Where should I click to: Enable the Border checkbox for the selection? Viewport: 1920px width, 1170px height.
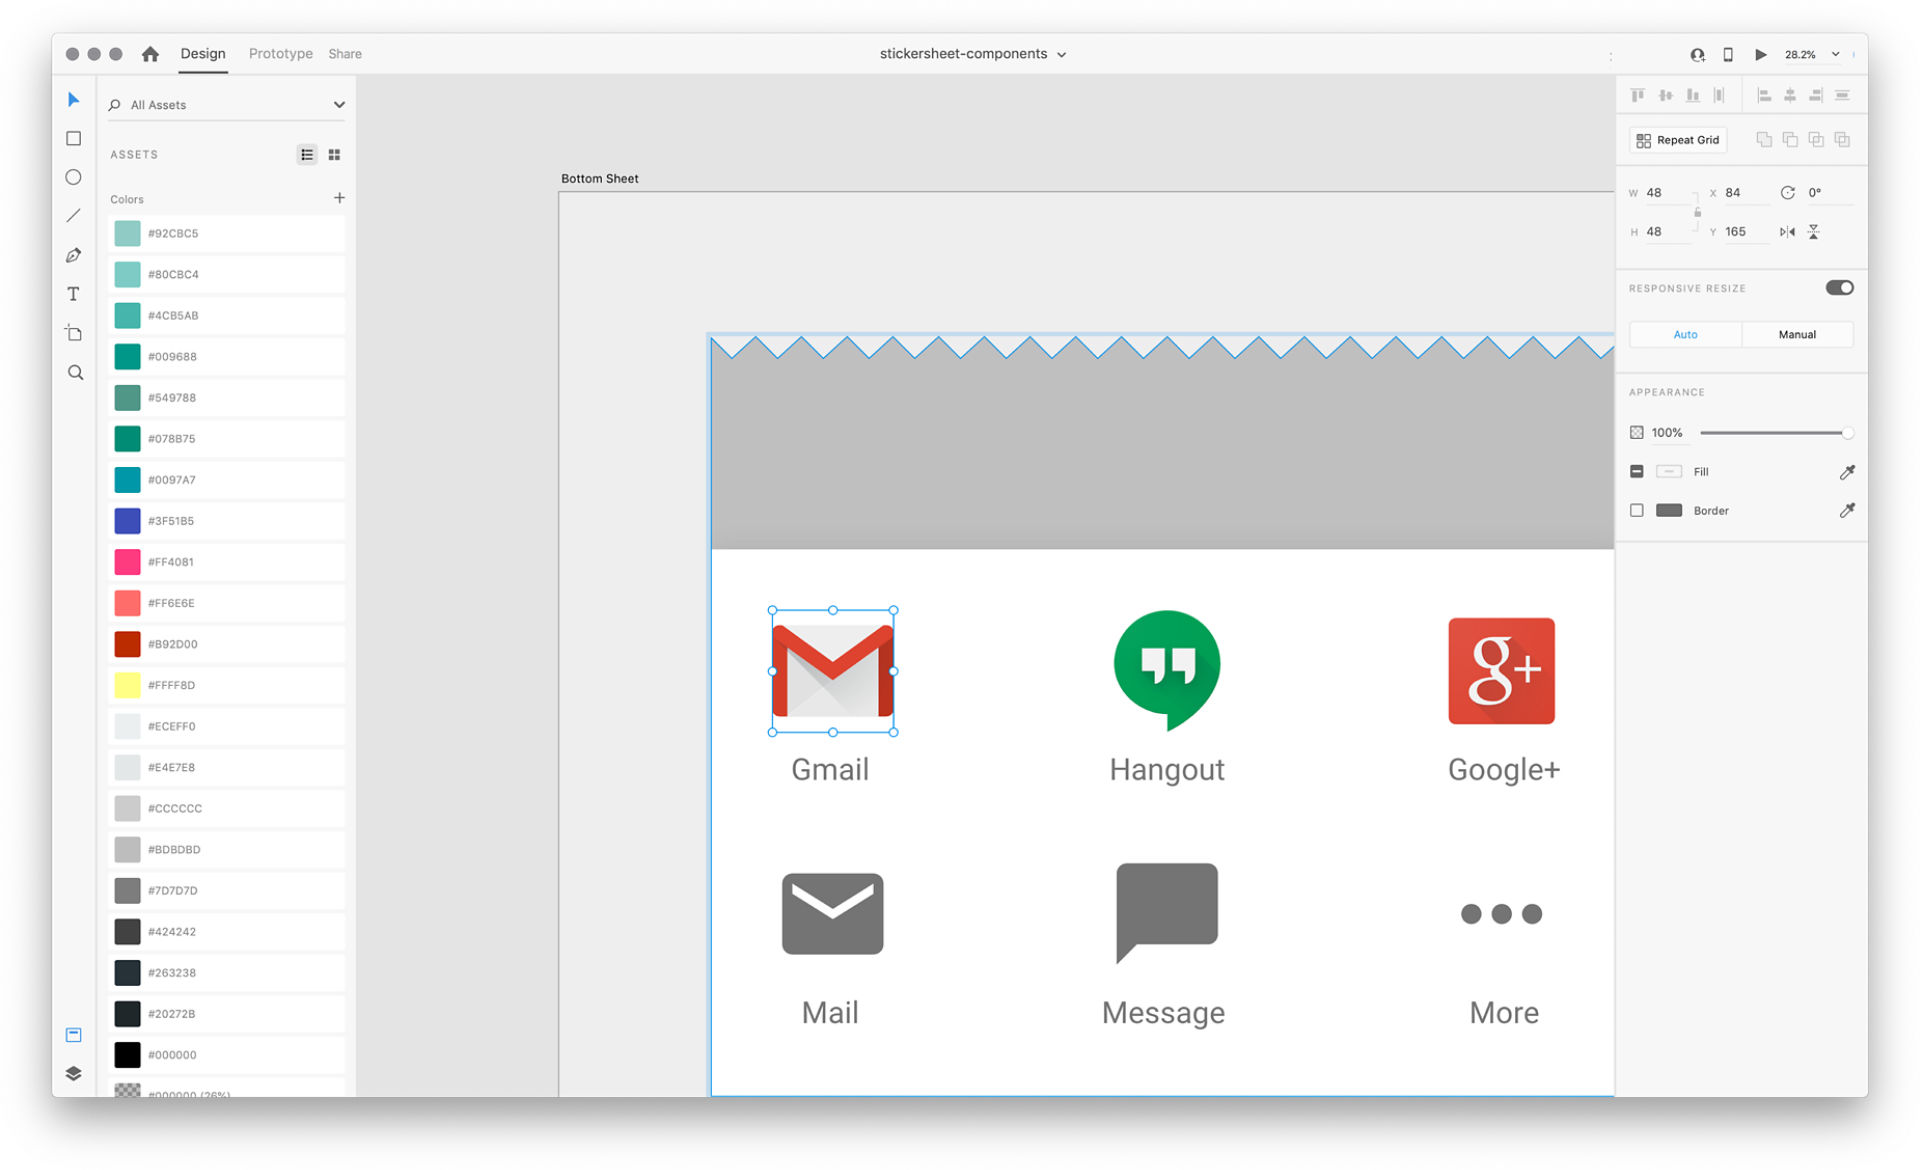click(x=1637, y=510)
